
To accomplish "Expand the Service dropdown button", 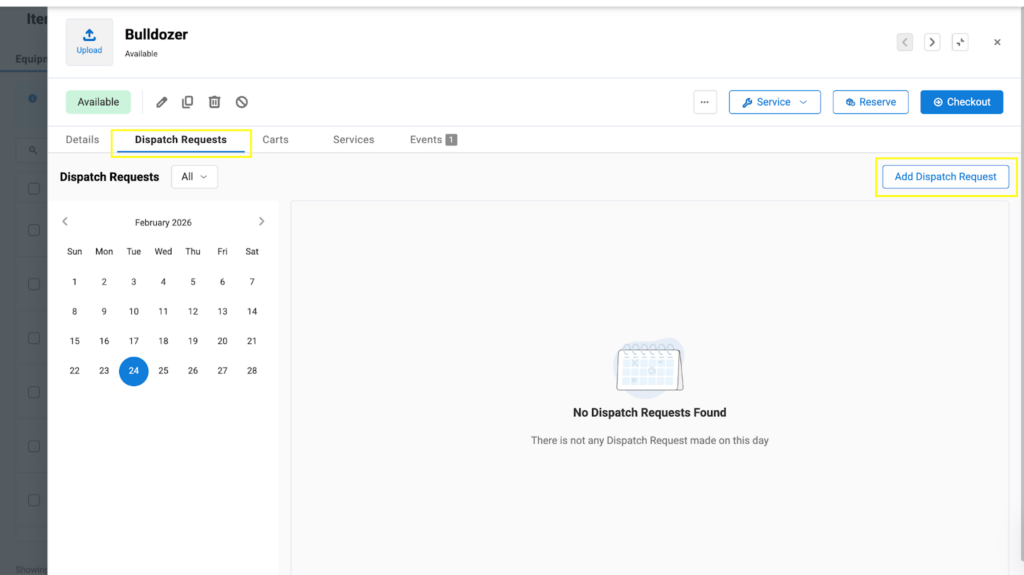I will coord(774,102).
